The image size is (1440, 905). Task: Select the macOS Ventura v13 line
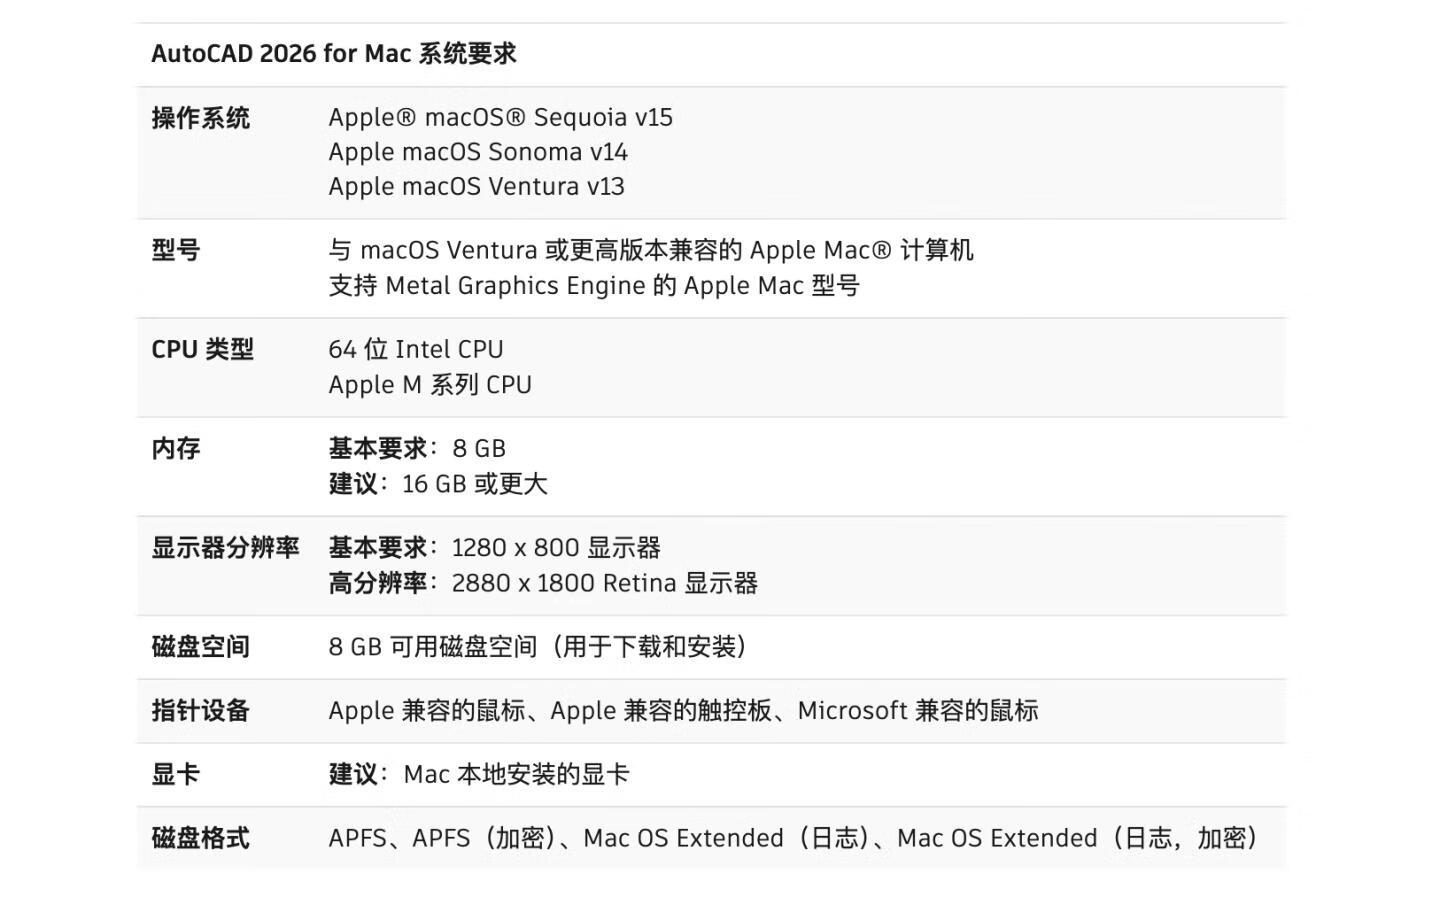point(476,187)
